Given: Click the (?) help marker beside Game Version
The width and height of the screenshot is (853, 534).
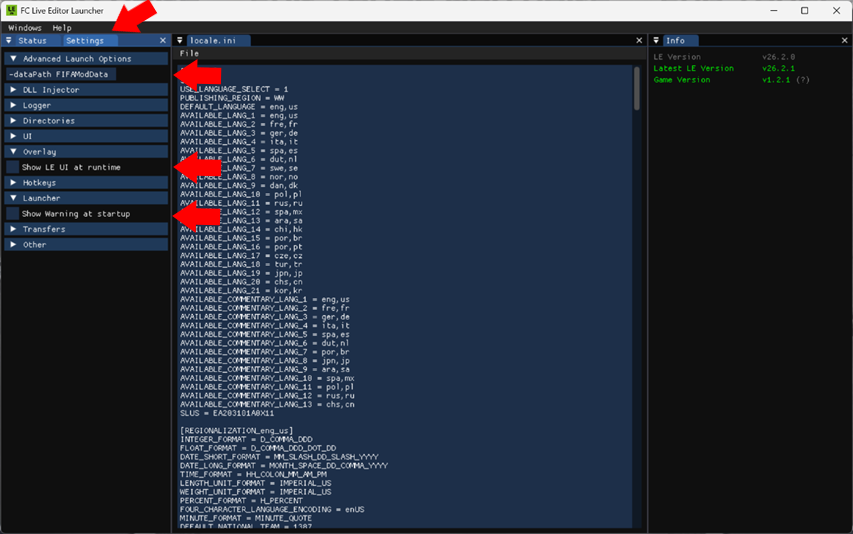Looking at the screenshot, I should pos(803,80).
